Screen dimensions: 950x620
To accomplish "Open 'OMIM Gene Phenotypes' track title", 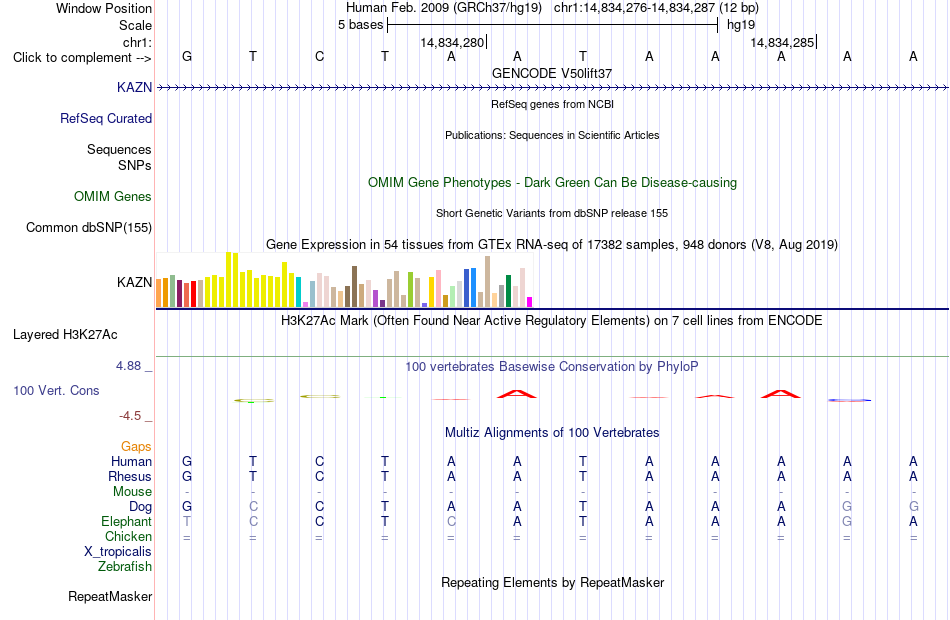I will click(x=552, y=182).
